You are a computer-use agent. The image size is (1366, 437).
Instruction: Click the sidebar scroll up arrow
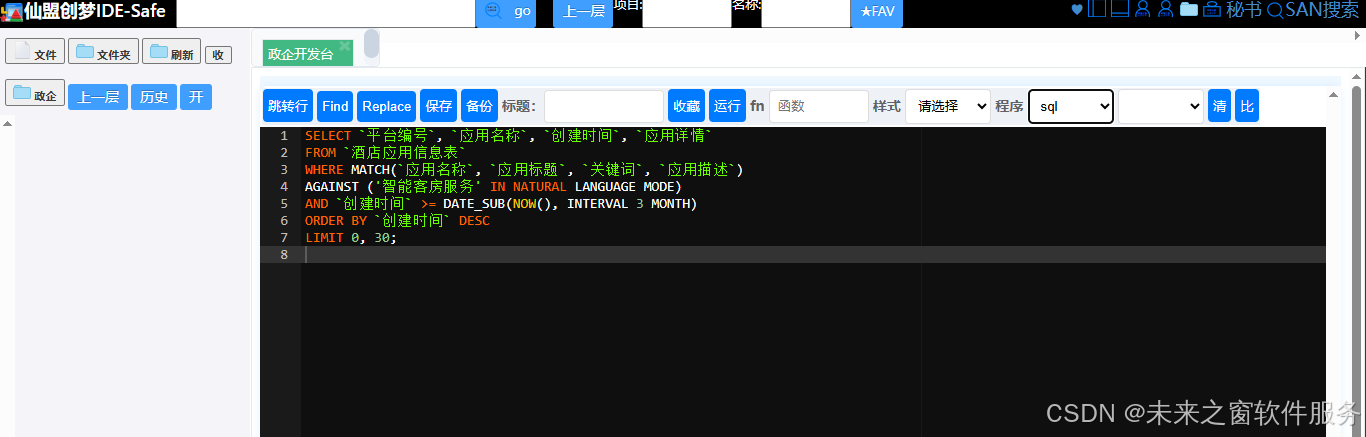[x=7, y=125]
